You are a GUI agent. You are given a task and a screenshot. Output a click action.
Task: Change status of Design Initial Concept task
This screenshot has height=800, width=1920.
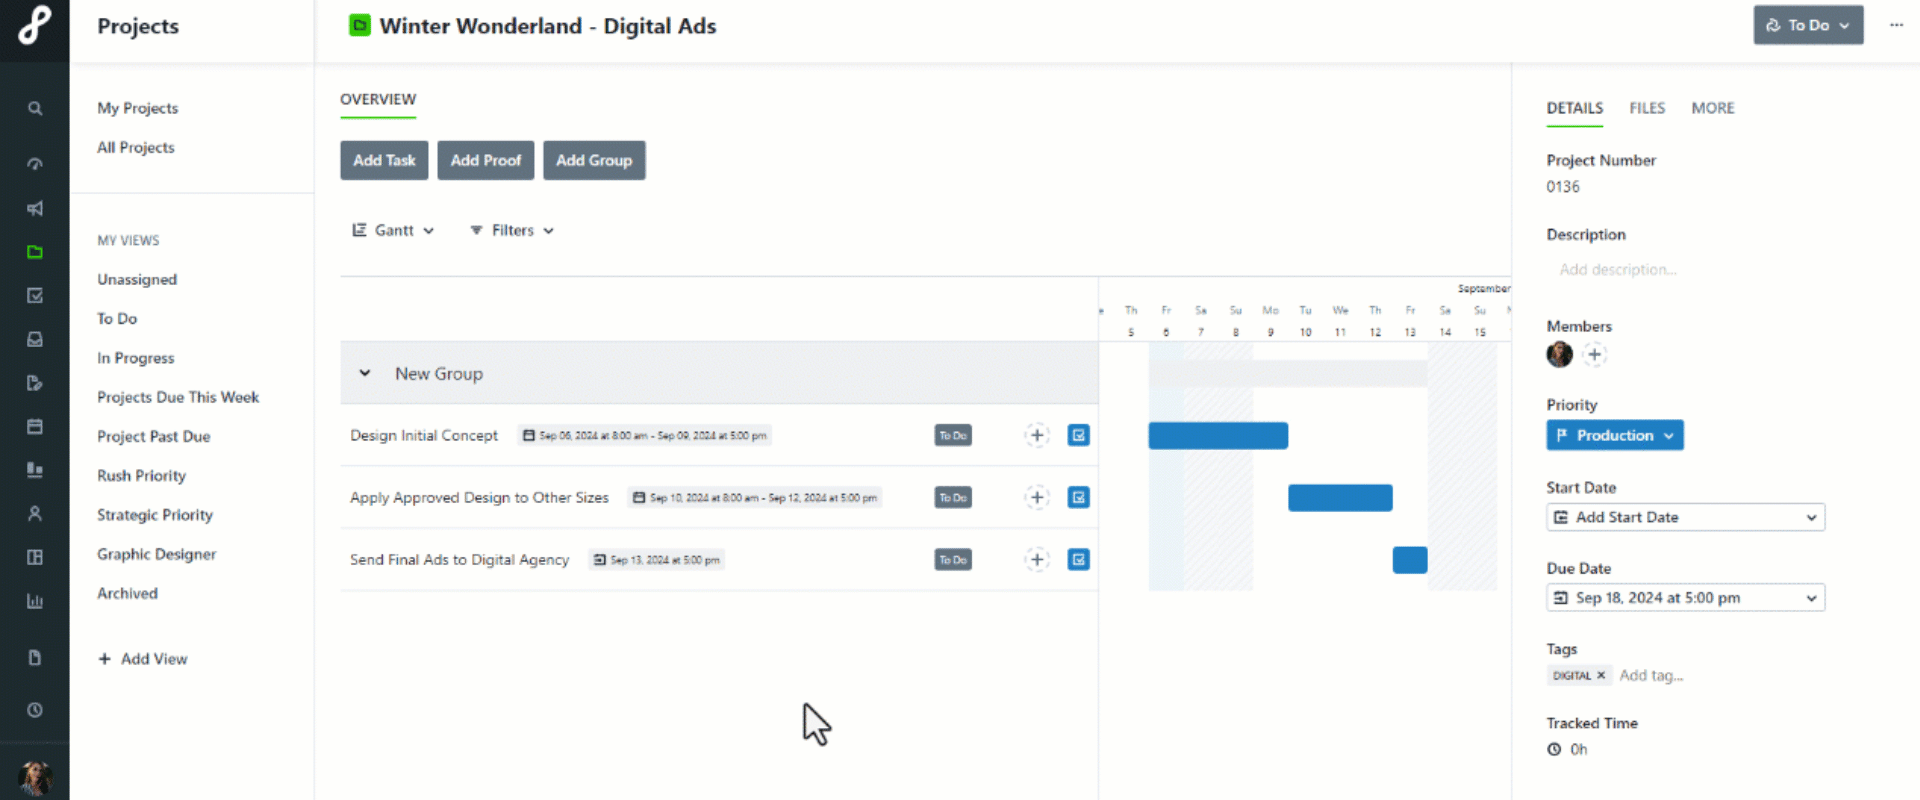tap(953, 435)
